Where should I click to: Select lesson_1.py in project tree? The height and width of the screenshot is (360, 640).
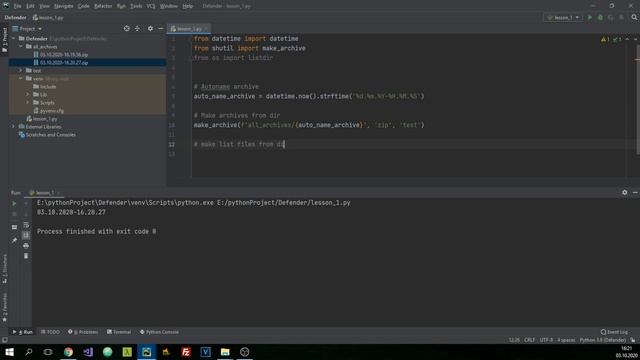pos(45,119)
